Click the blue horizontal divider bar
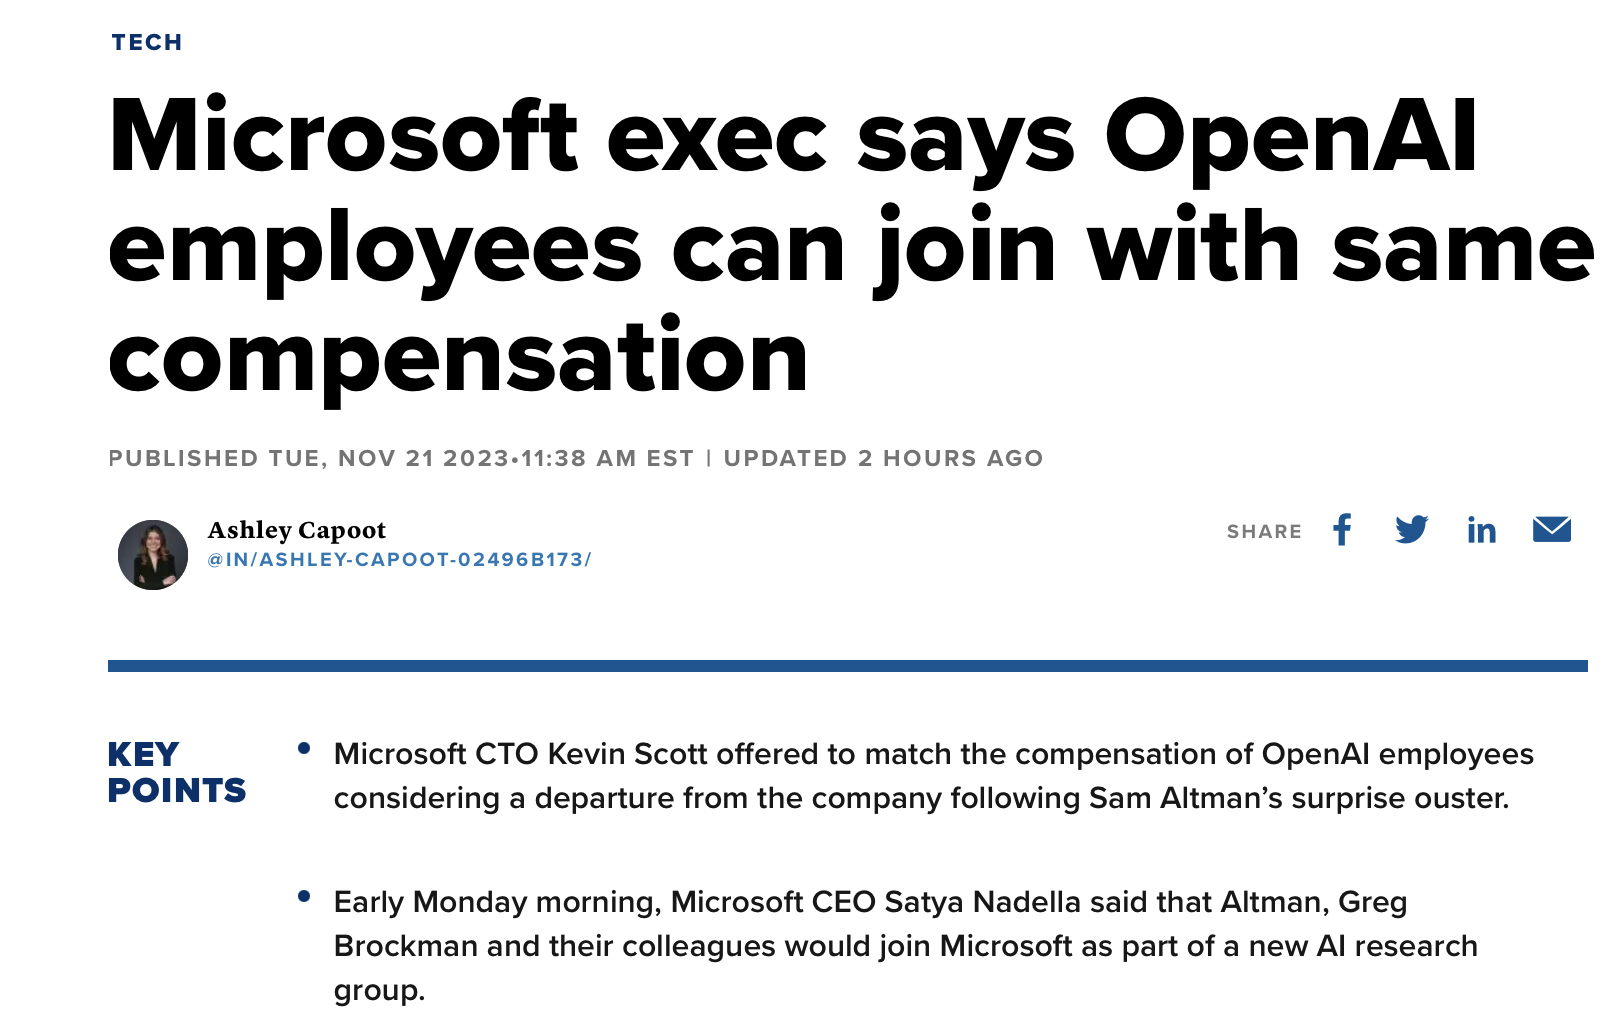The image size is (1614, 1016). pos(847,666)
